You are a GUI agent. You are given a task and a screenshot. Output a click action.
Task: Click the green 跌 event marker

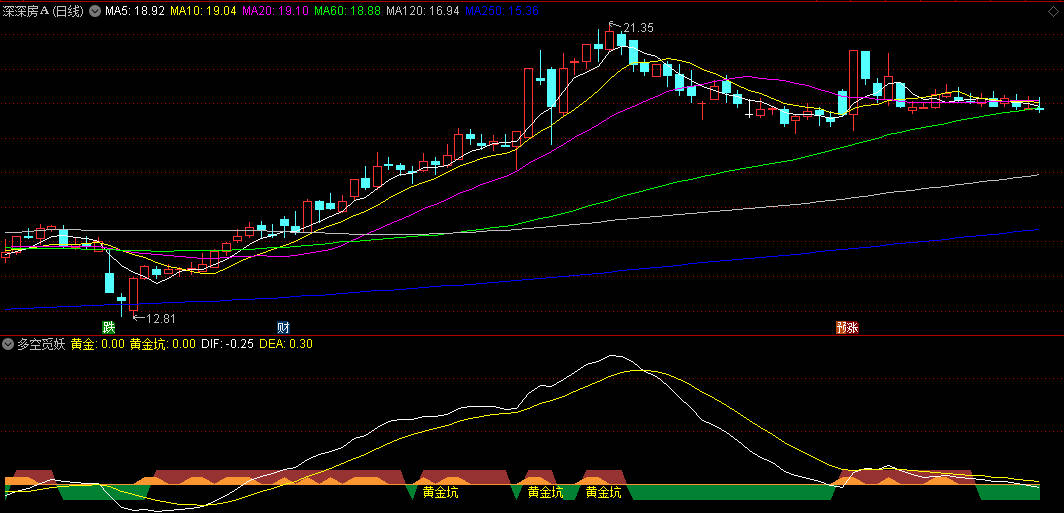[x=108, y=327]
